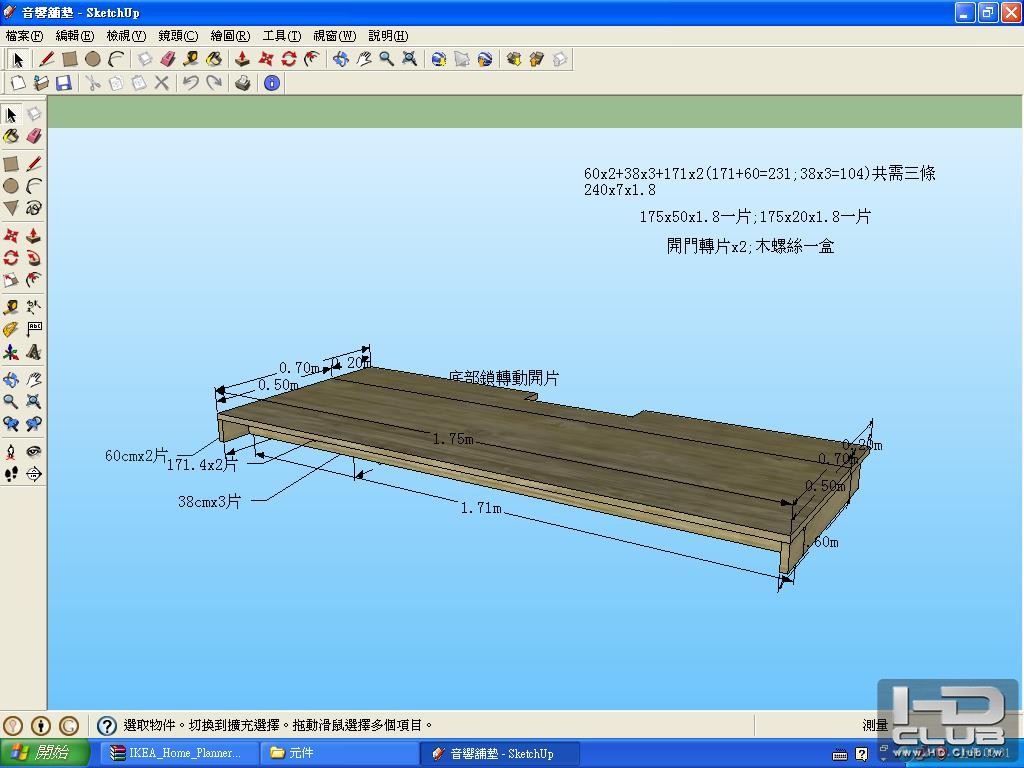Click the Save diskette icon
Image resolution: width=1024 pixels, height=768 pixels.
(63, 83)
